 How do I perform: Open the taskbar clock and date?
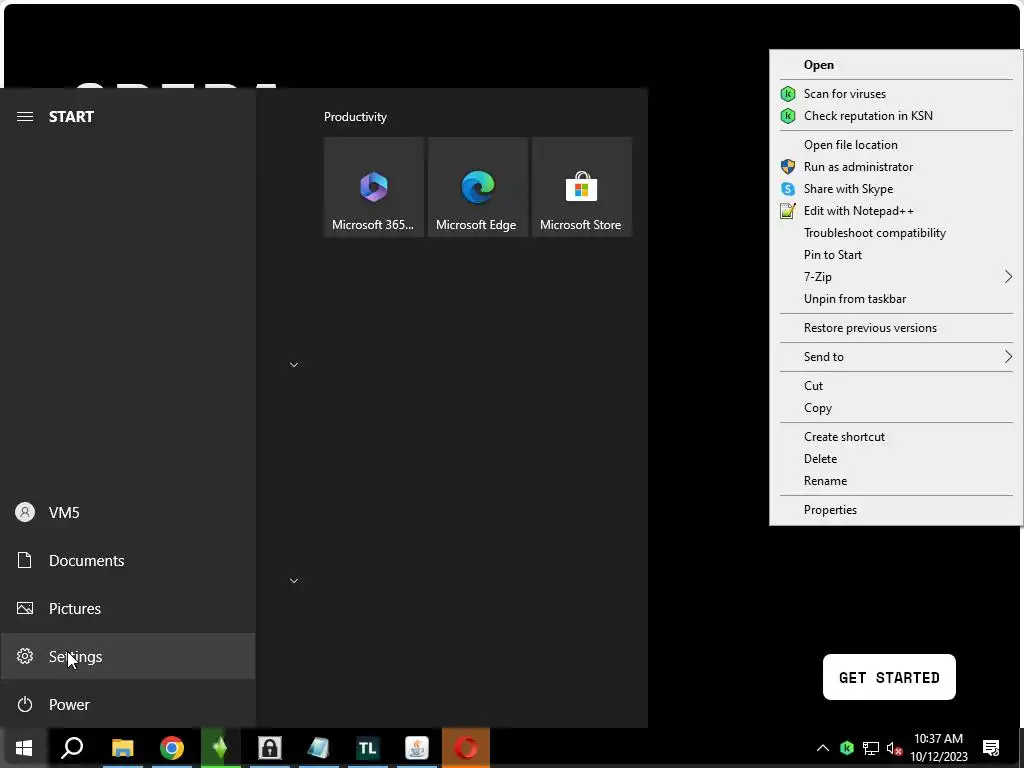938,748
